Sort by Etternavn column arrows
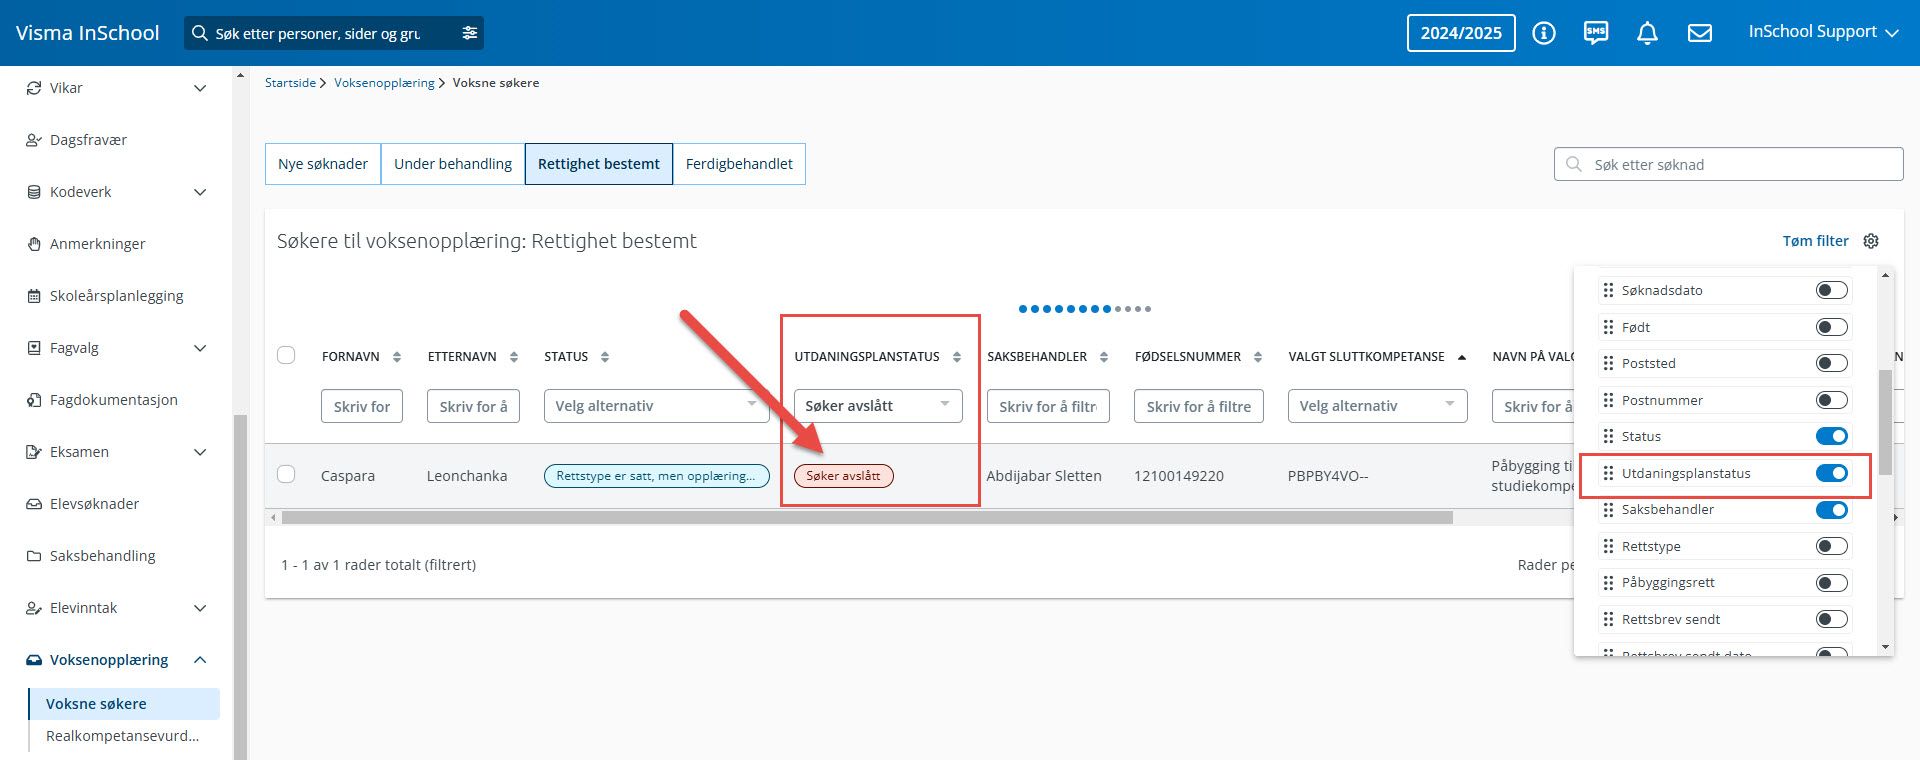The image size is (1920, 760). click(x=514, y=357)
